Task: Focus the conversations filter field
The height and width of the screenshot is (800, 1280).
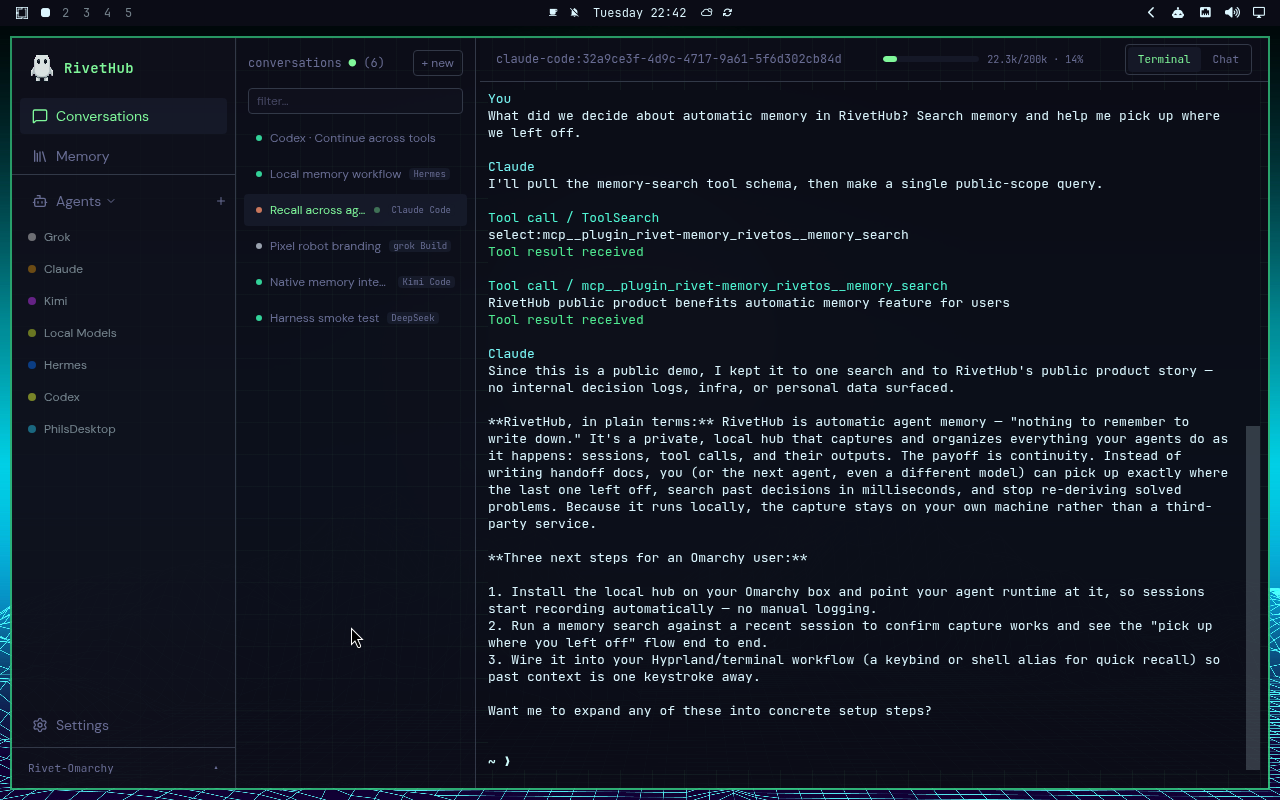Action: [x=355, y=101]
